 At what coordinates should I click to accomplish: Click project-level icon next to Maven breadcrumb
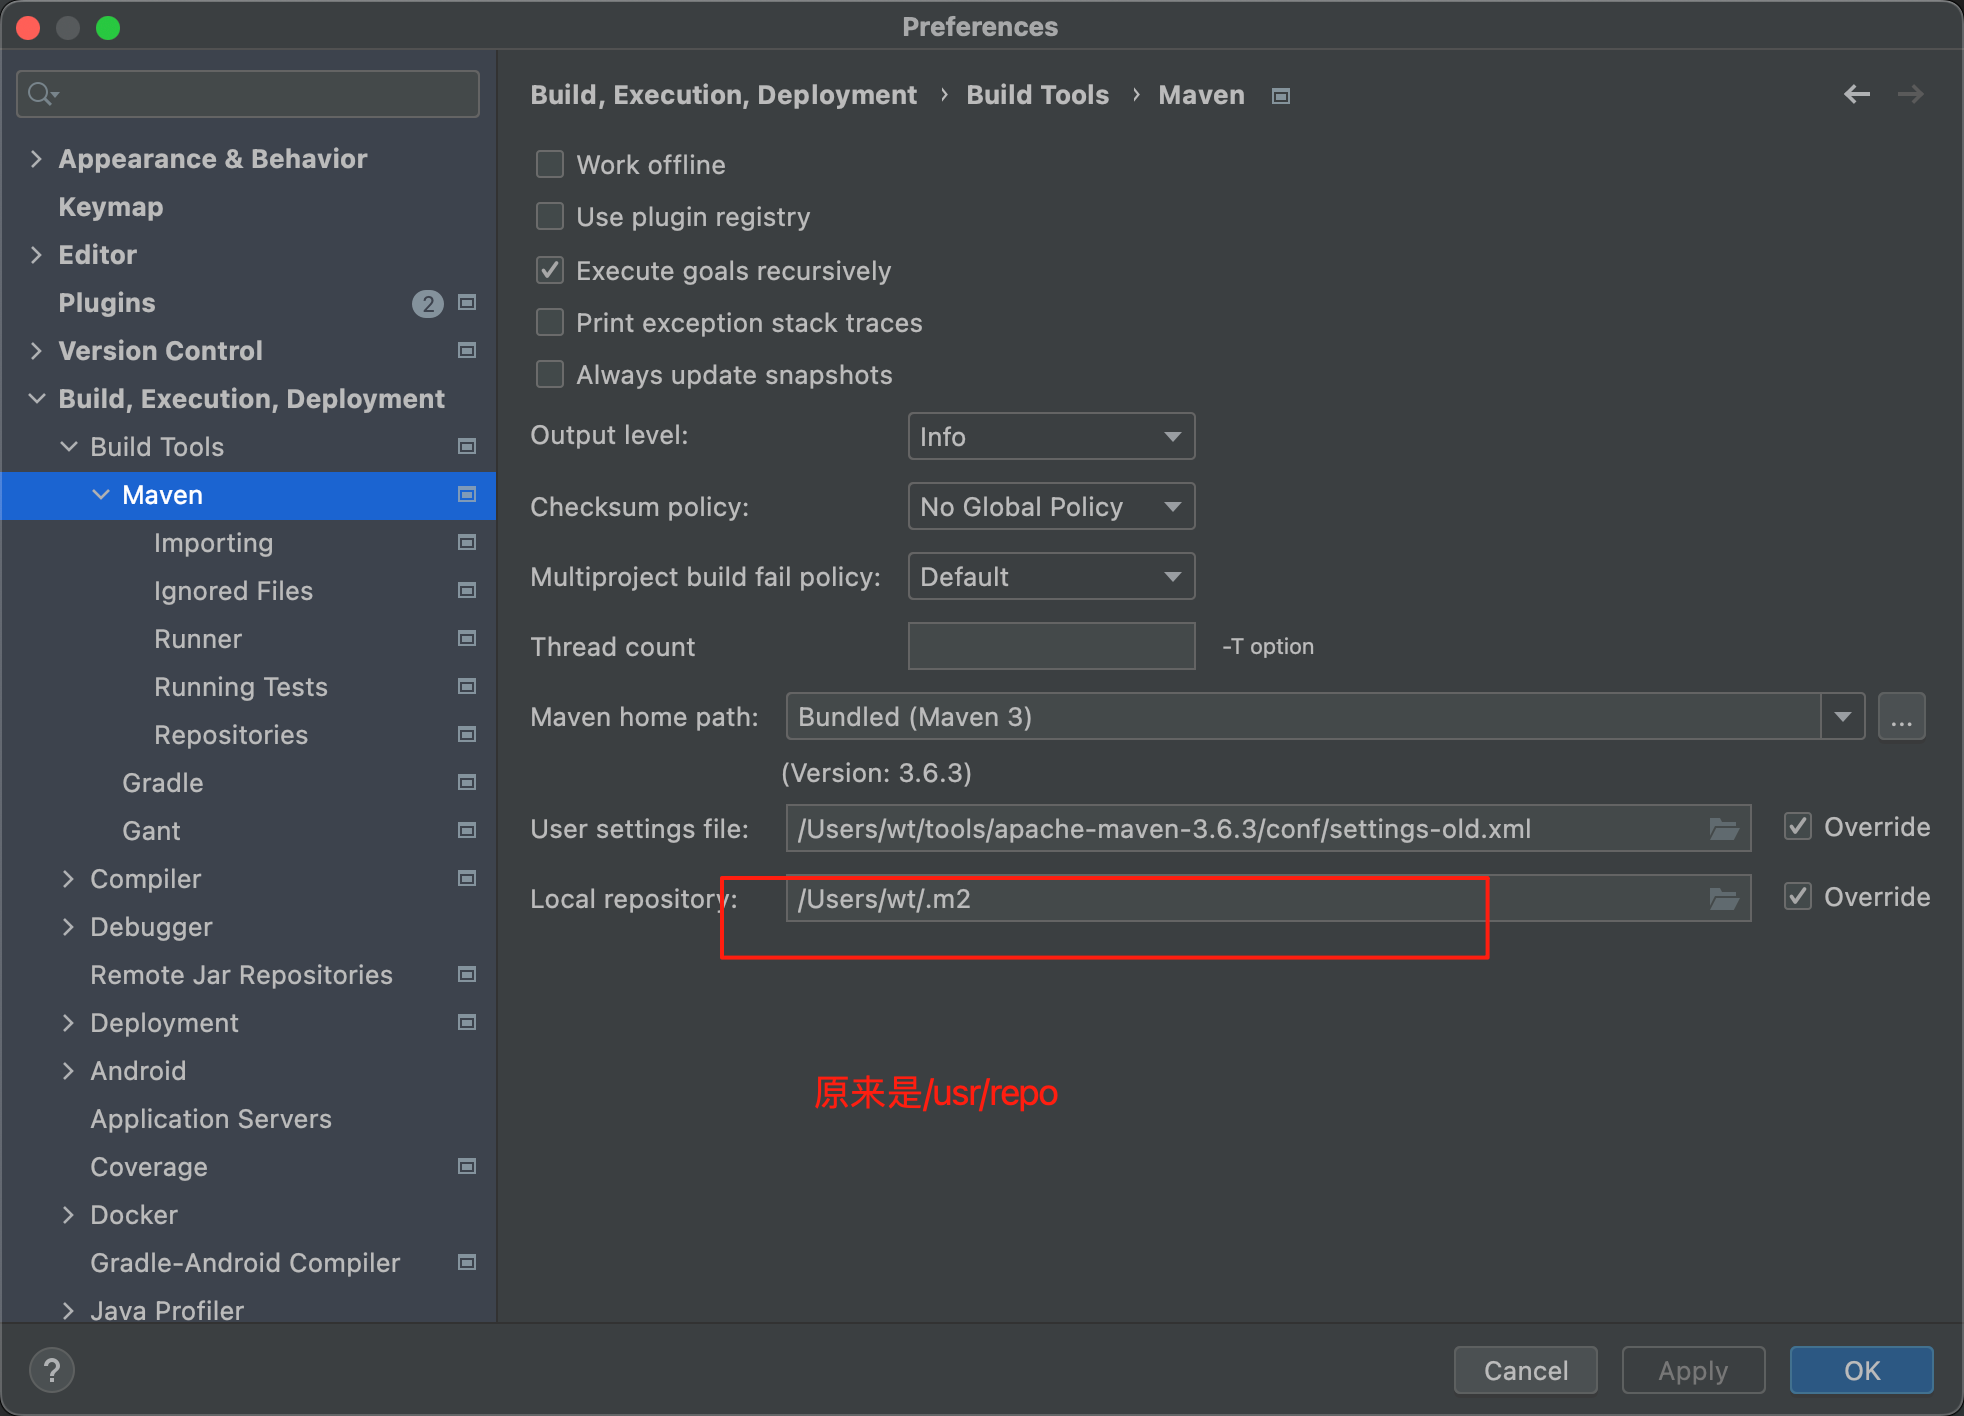pos(1280,96)
